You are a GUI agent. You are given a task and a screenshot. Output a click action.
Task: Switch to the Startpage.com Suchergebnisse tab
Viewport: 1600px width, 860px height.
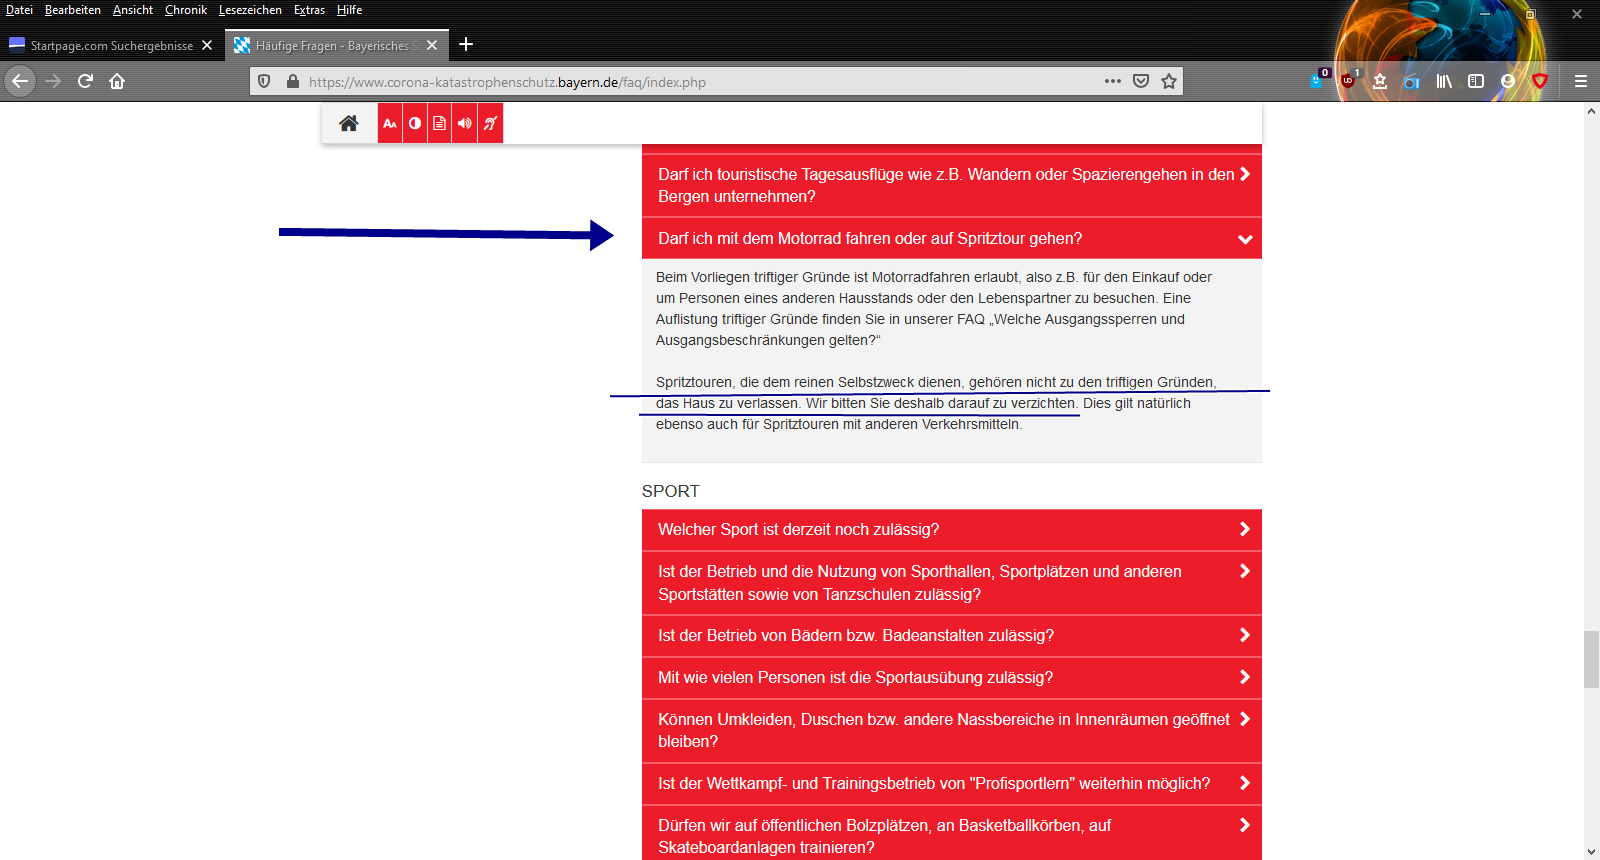[111, 46]
